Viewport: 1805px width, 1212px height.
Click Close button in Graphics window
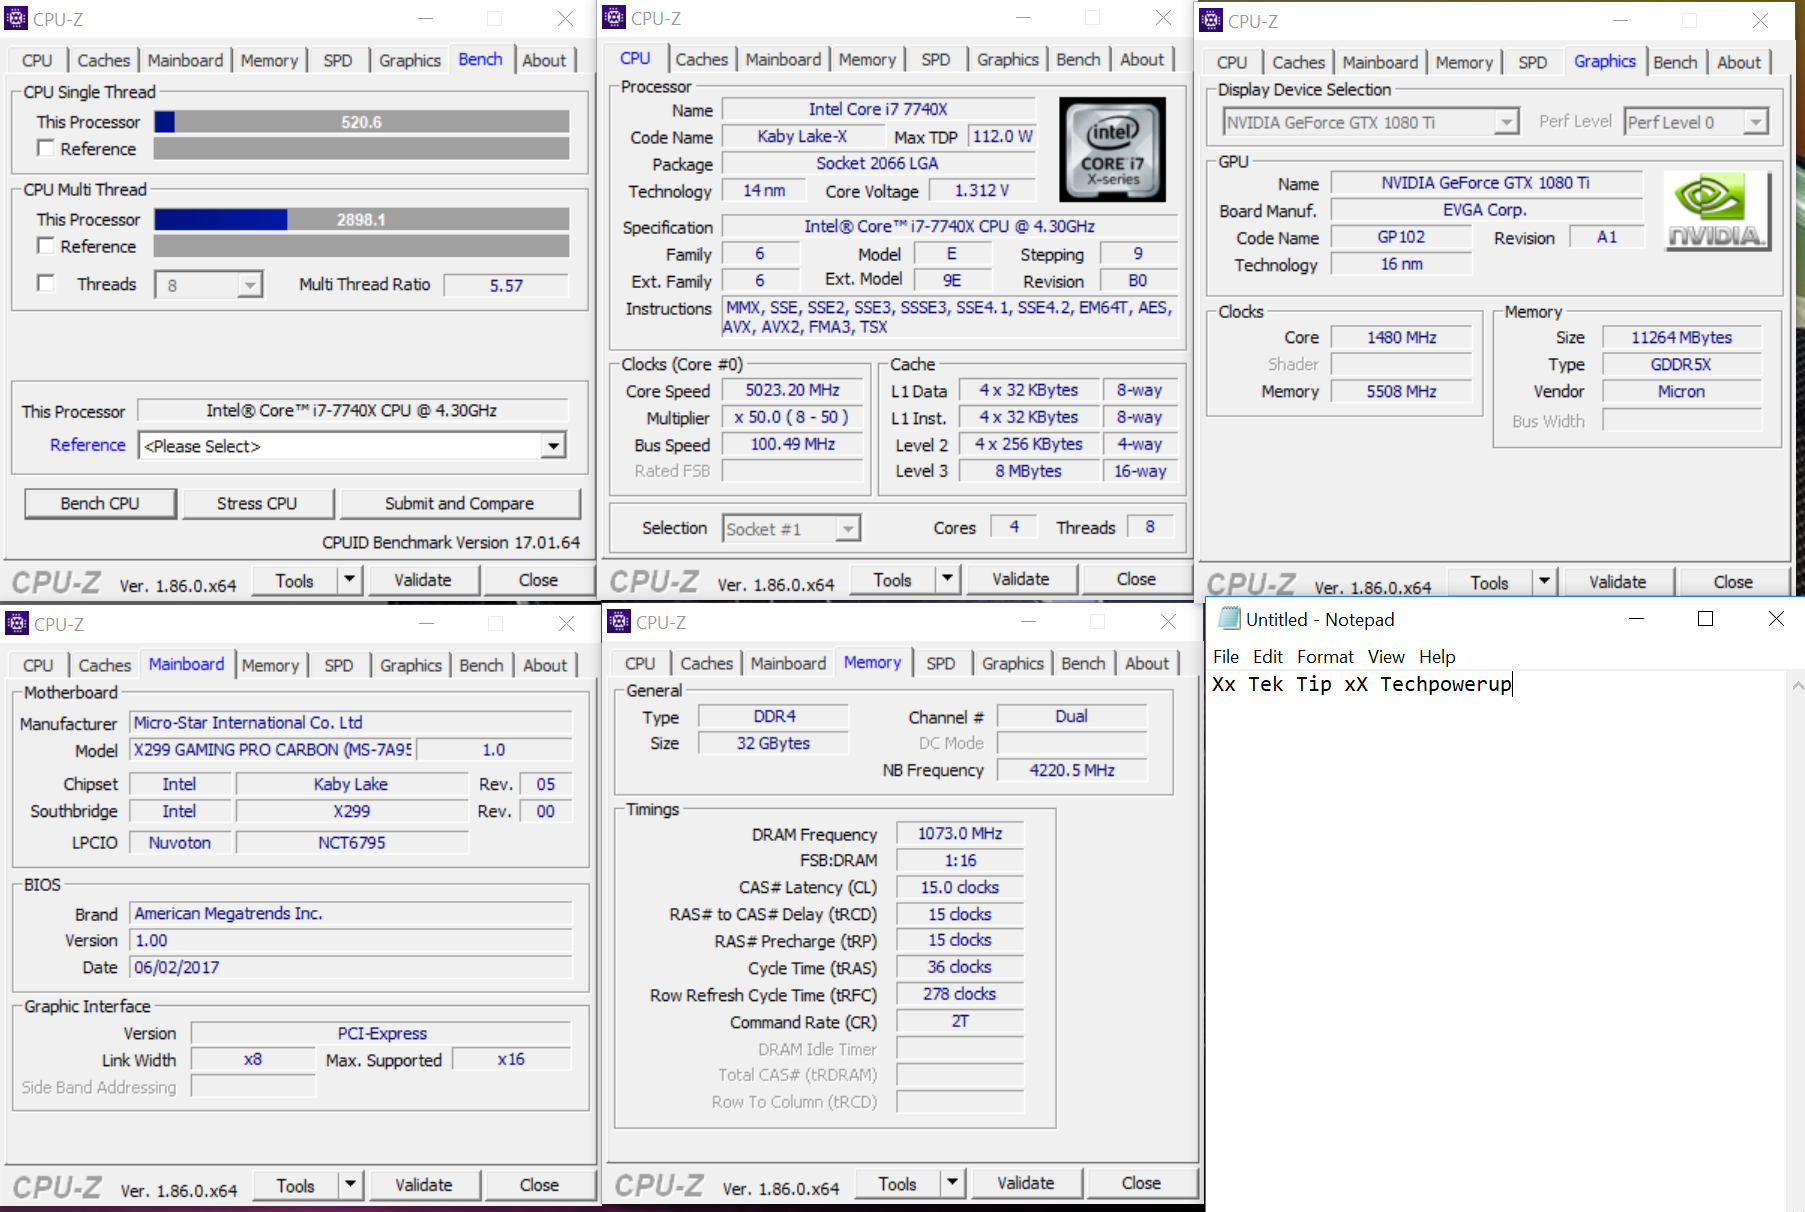(x=1732, y=582)
